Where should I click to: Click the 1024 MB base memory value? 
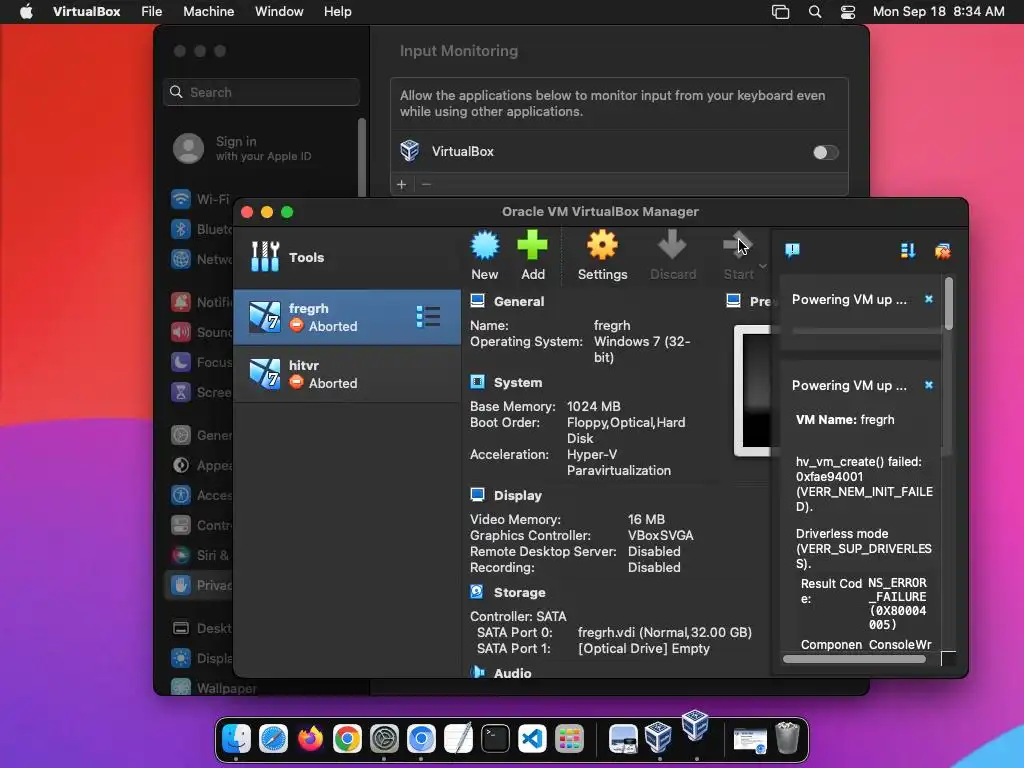(x=593, y=406)
